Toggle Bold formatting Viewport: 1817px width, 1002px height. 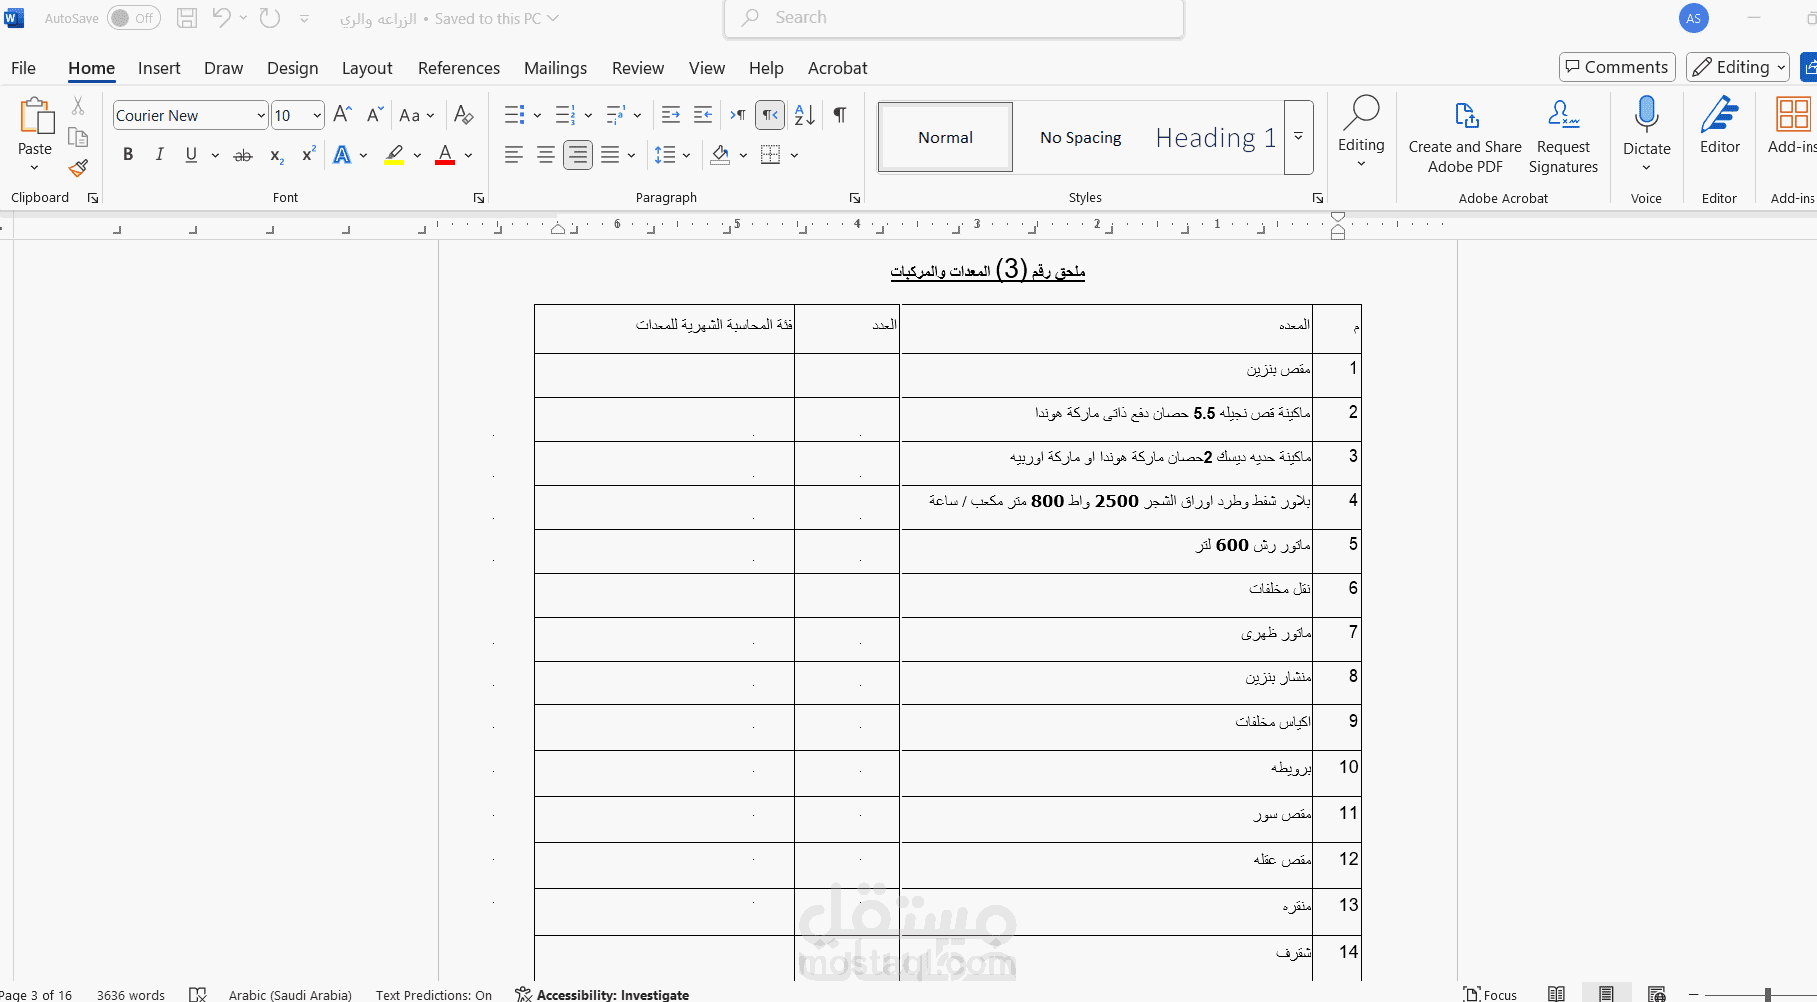128,155
